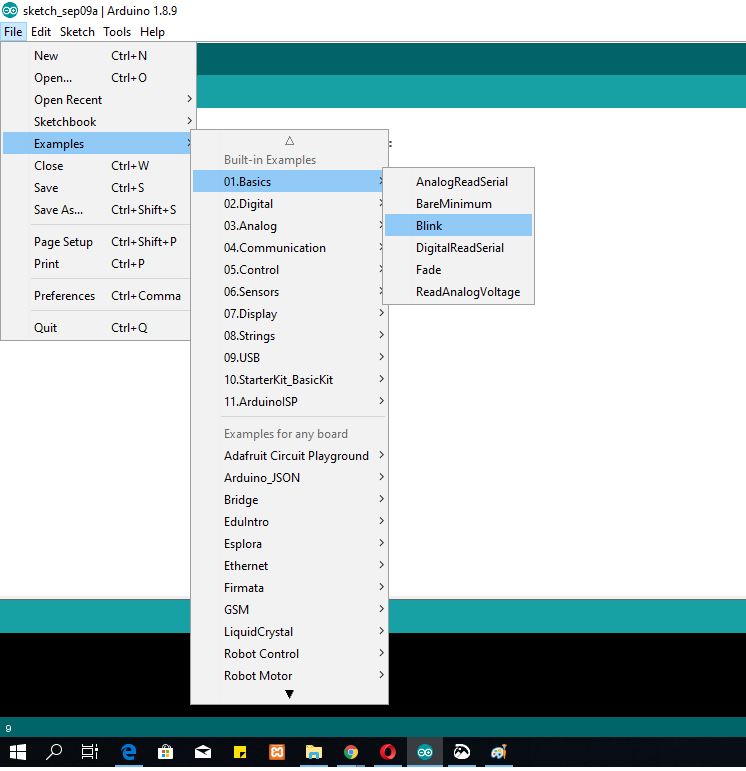Screen dimensions: 746x771
Task: Expand the 04.Communication submenu
Action: click(x=290, y=247)
